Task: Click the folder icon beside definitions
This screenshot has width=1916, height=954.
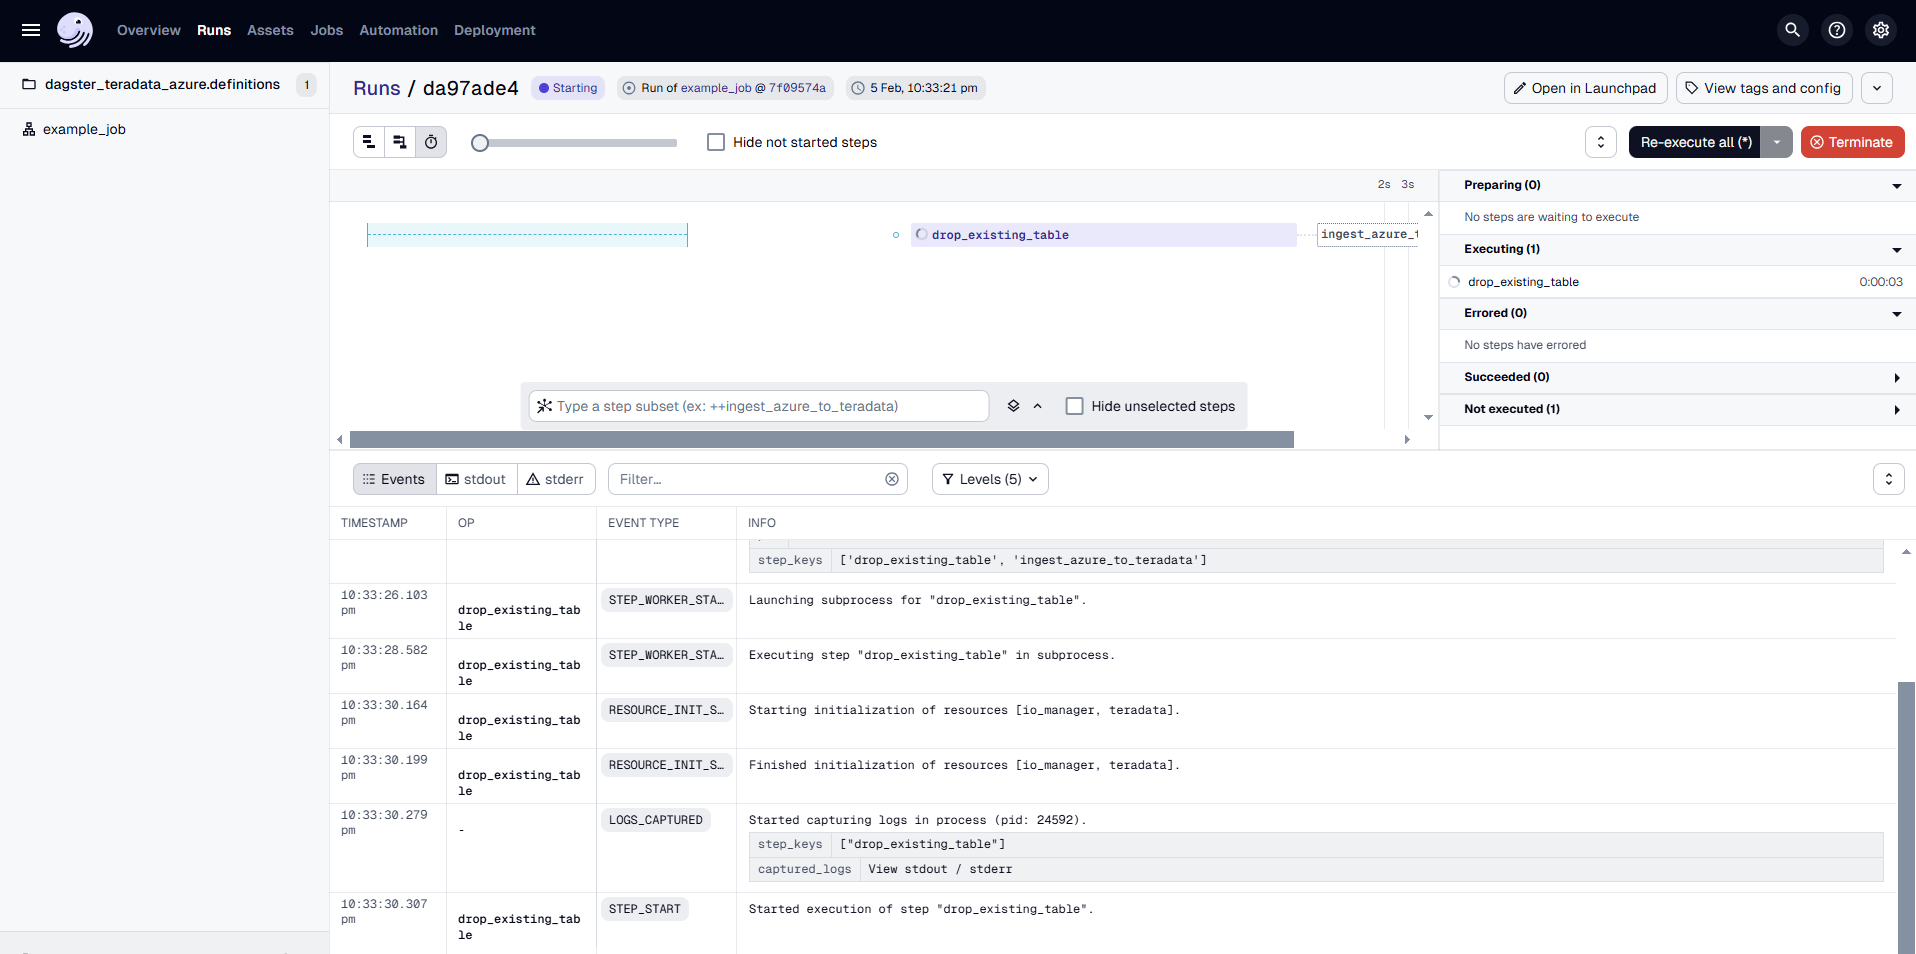Action: point(29,84)
